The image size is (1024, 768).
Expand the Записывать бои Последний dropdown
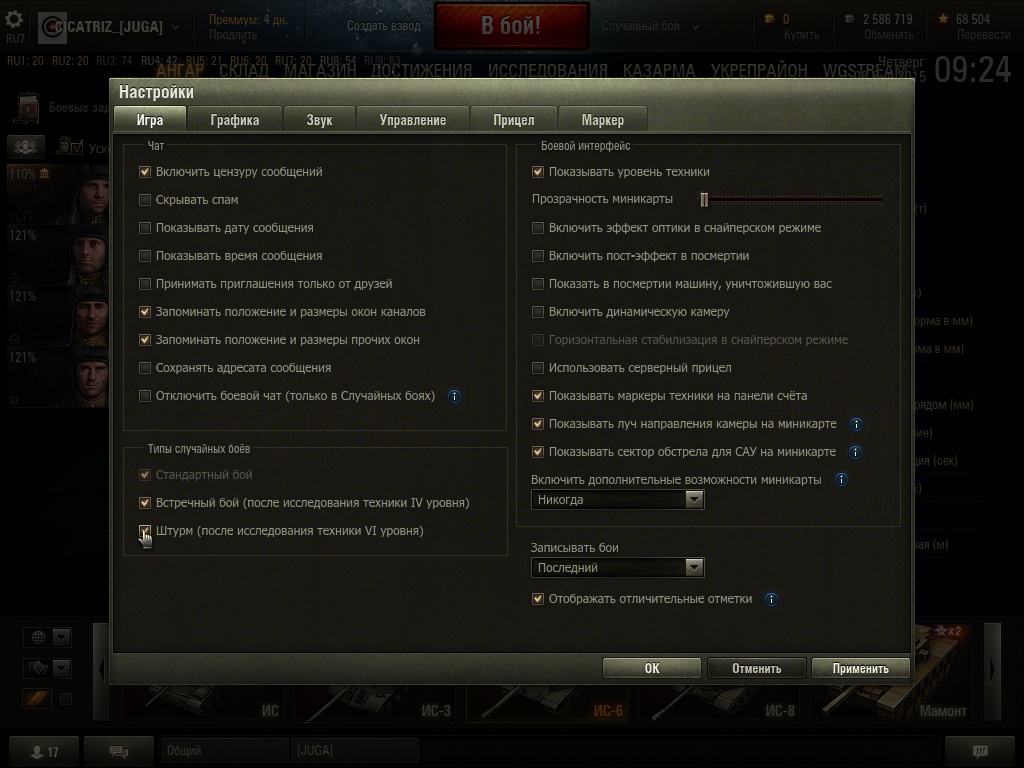617,568
